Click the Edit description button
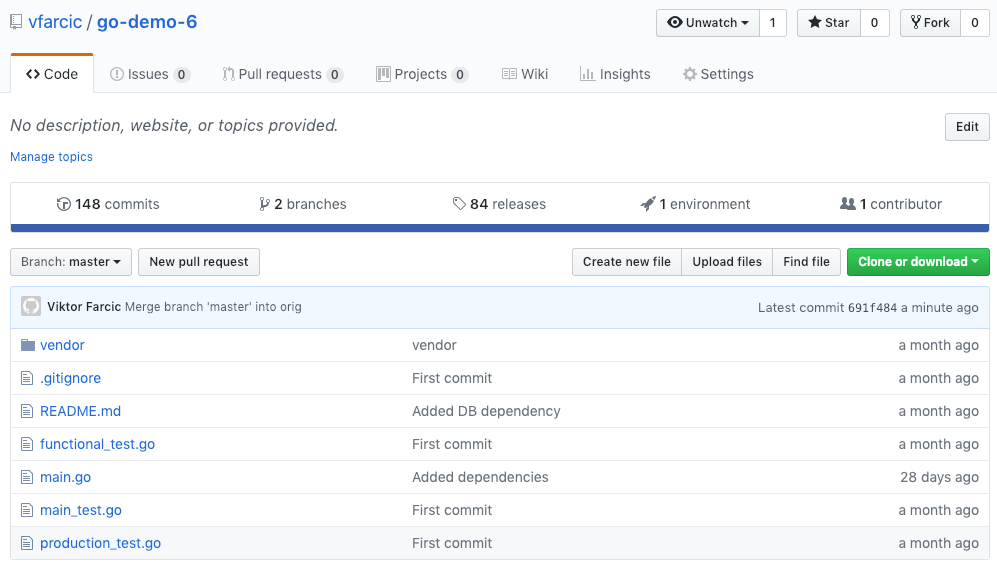 [x=967, y=127]
